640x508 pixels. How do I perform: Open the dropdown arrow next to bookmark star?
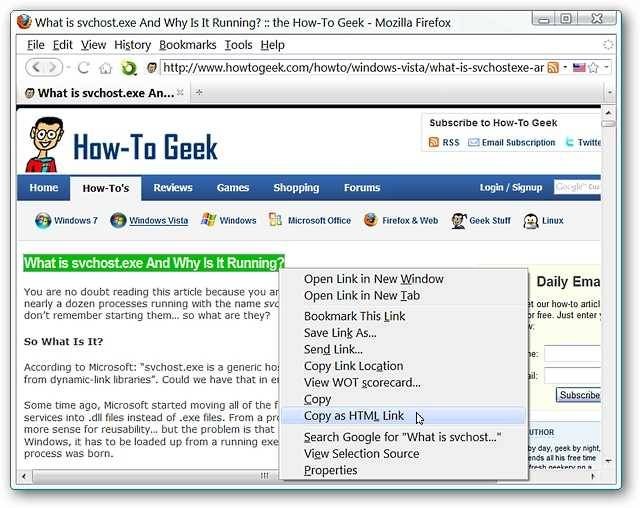point(606,67)
